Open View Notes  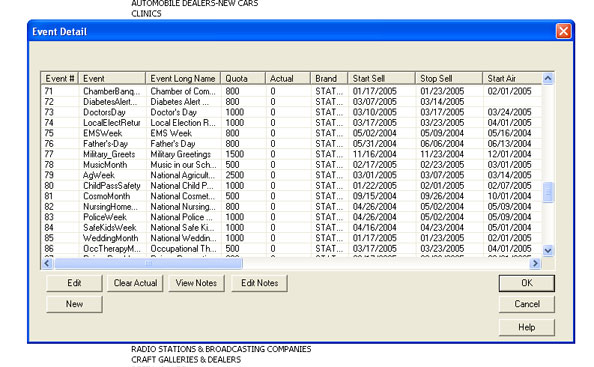click(x=196, y=283)
